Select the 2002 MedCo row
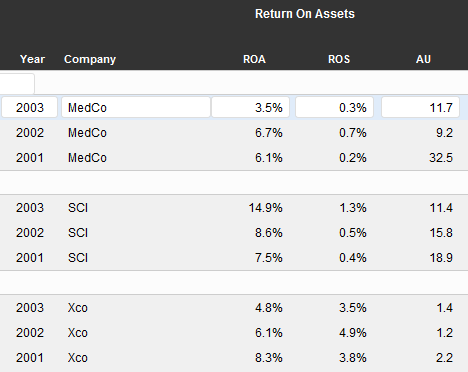The height and width of the screenshot is (372, 468). tap(234, 133)
